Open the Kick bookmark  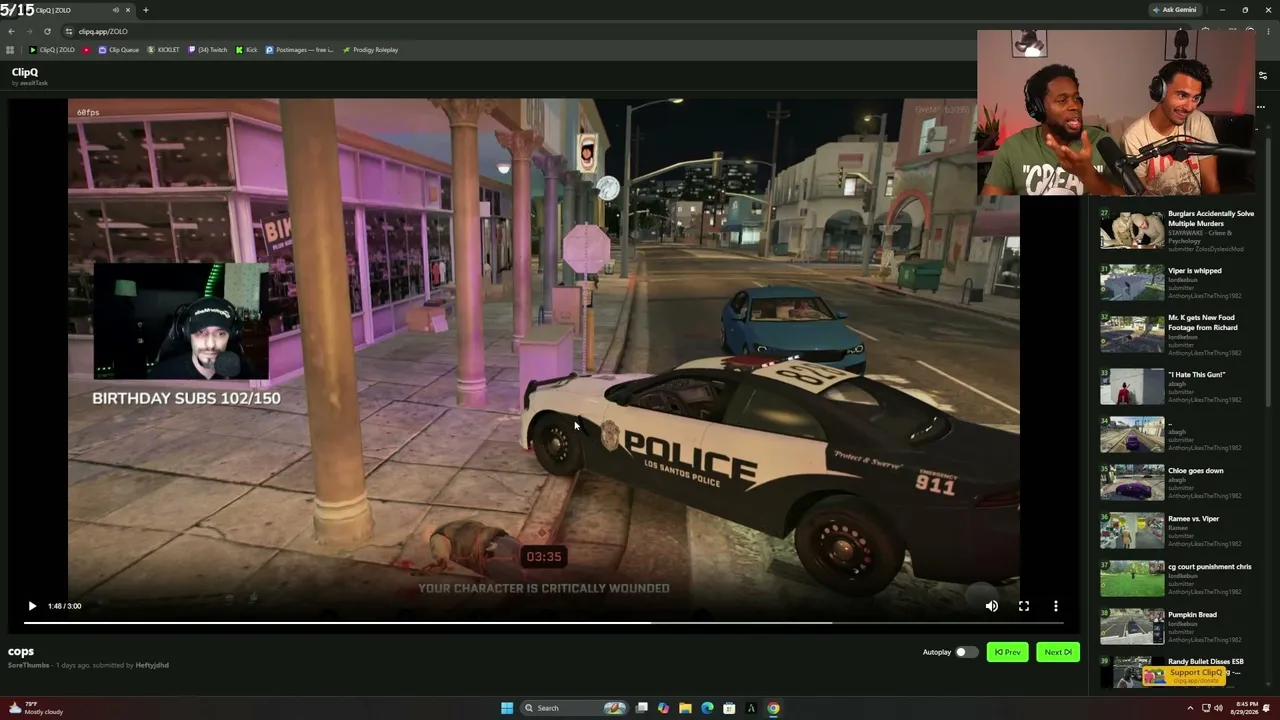(x=246, y=50)
